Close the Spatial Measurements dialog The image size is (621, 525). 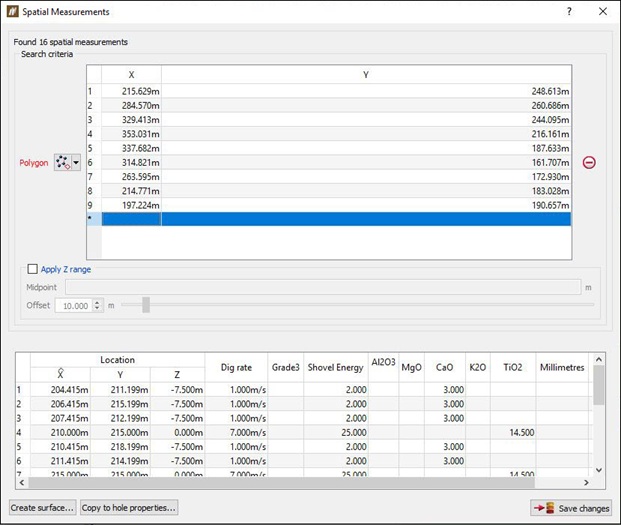(603, 11)
